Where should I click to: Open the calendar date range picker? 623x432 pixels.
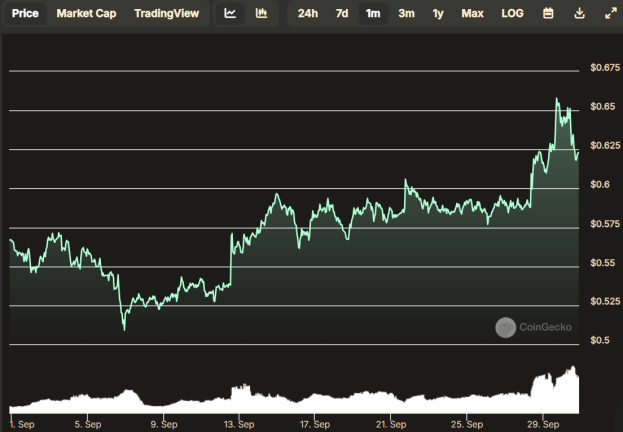tap(548, 14)
